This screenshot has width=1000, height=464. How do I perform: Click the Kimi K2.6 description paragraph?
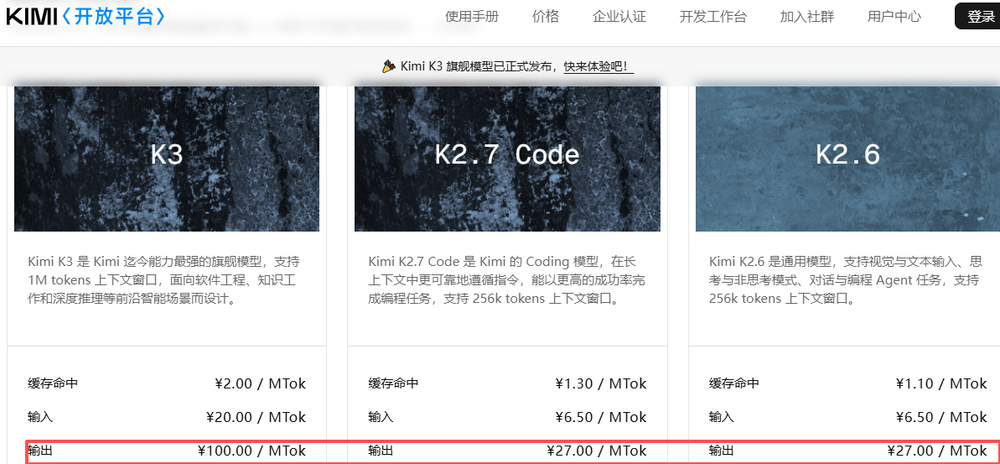(844, 280)
